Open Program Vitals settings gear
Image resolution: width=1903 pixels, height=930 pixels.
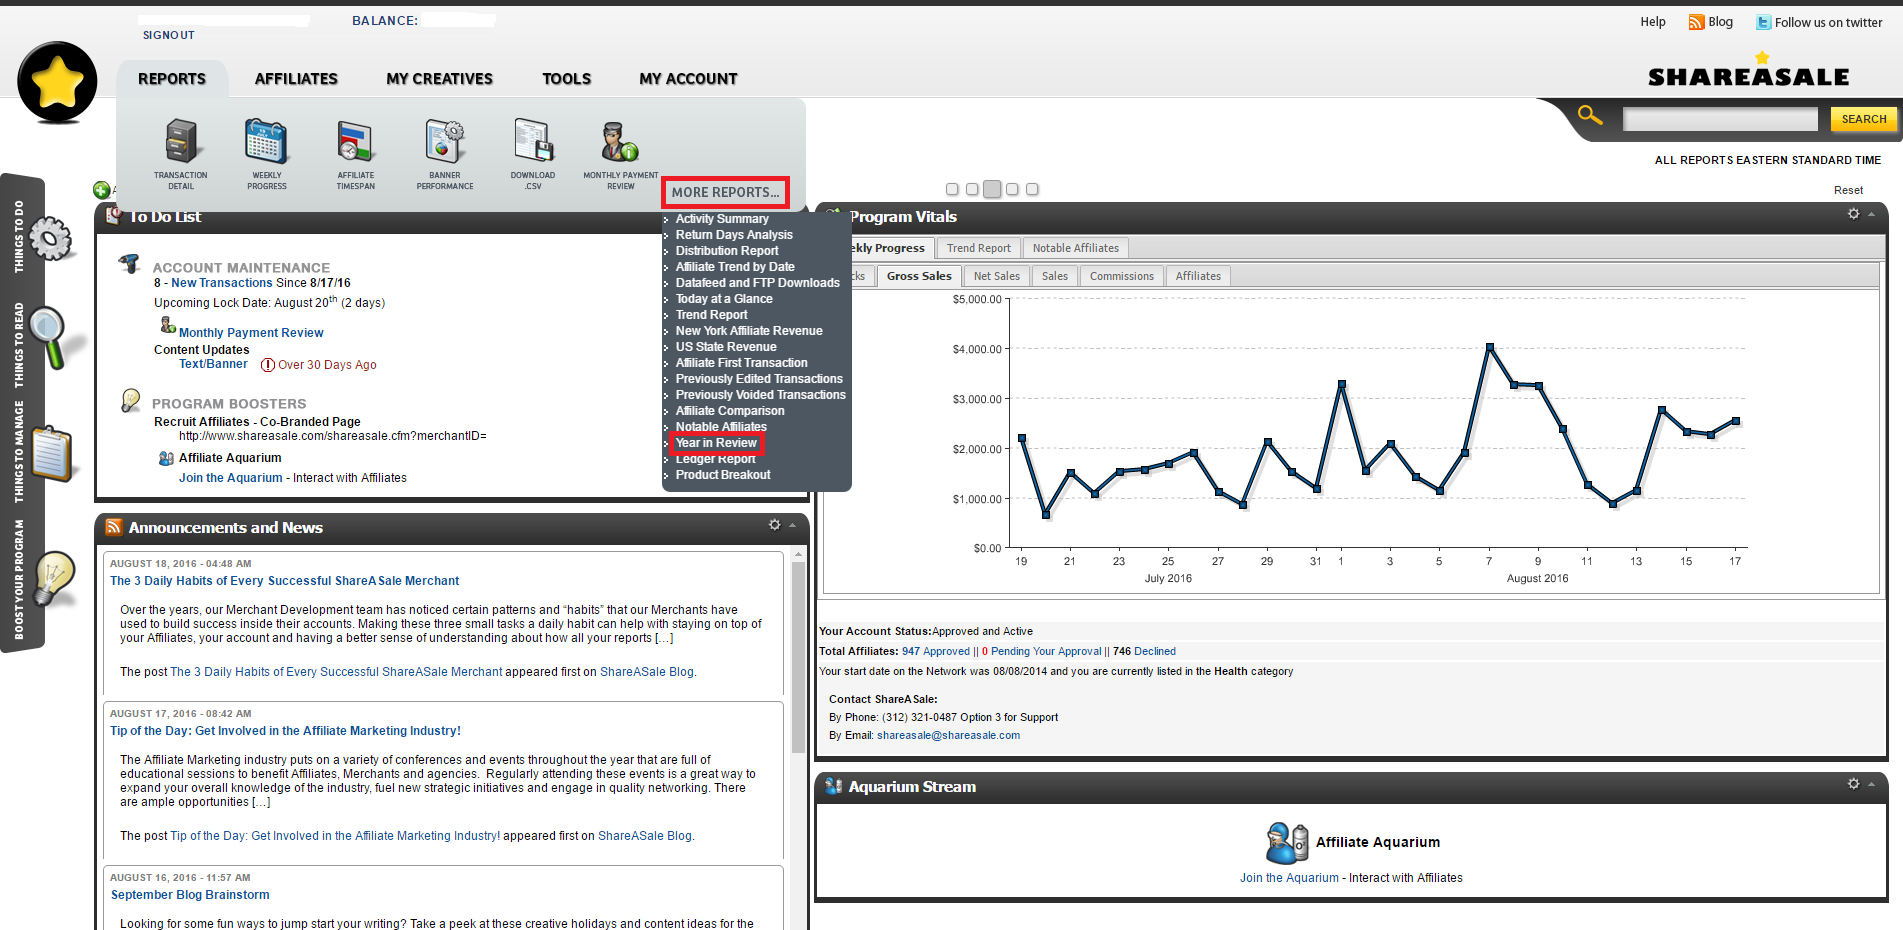[x=1853, y=214]
